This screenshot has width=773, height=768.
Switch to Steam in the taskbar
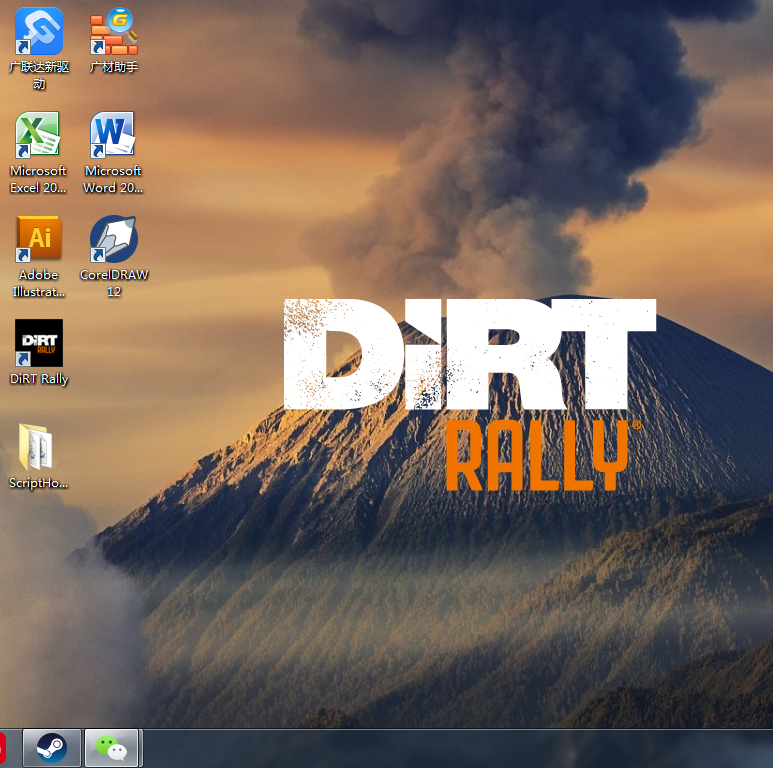coord(52,748)
